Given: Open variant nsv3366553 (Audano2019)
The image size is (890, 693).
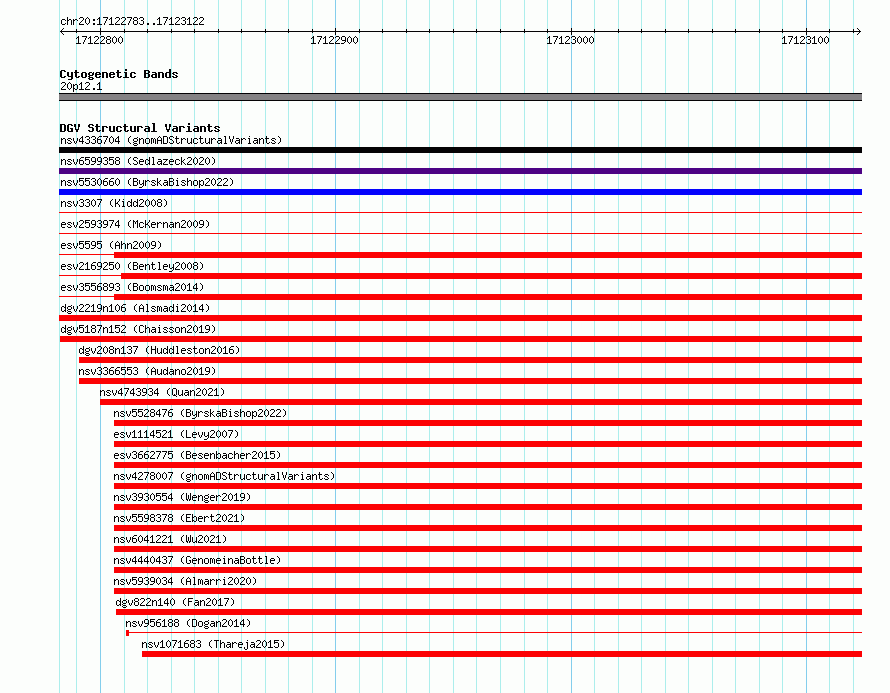Looking at the screenshot, I should (148, 371).
